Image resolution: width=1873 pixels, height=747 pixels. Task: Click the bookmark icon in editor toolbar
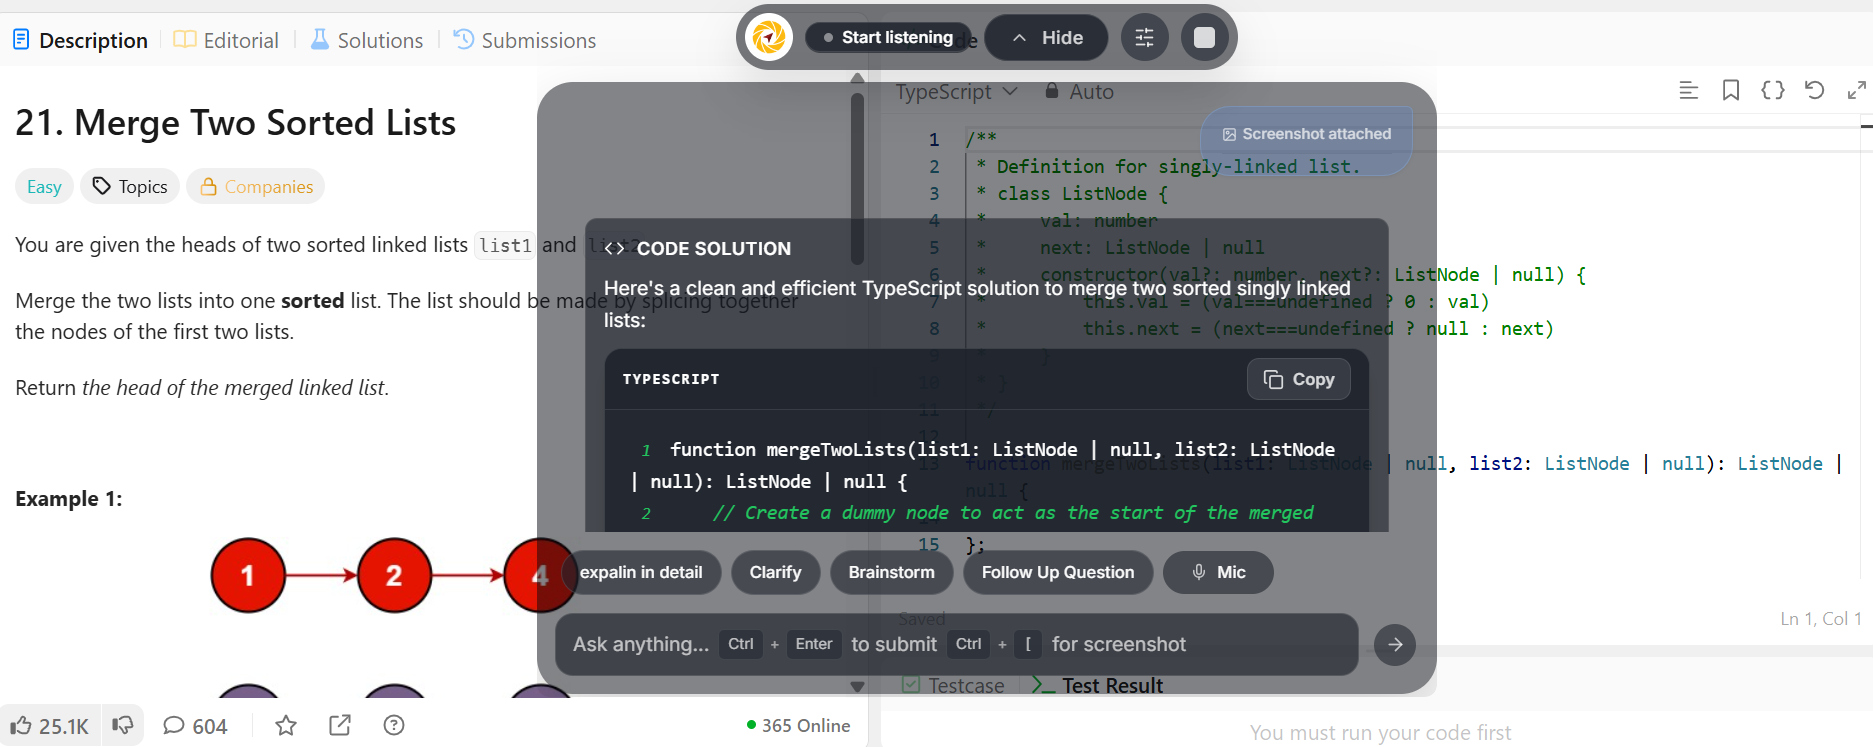[x=1731, y=91]
